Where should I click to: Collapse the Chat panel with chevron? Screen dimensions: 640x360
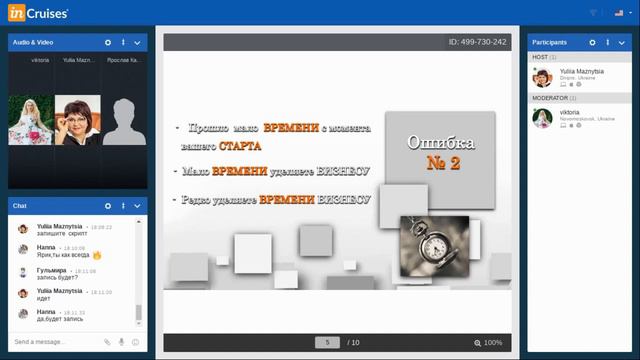click(x=138, y=206)
